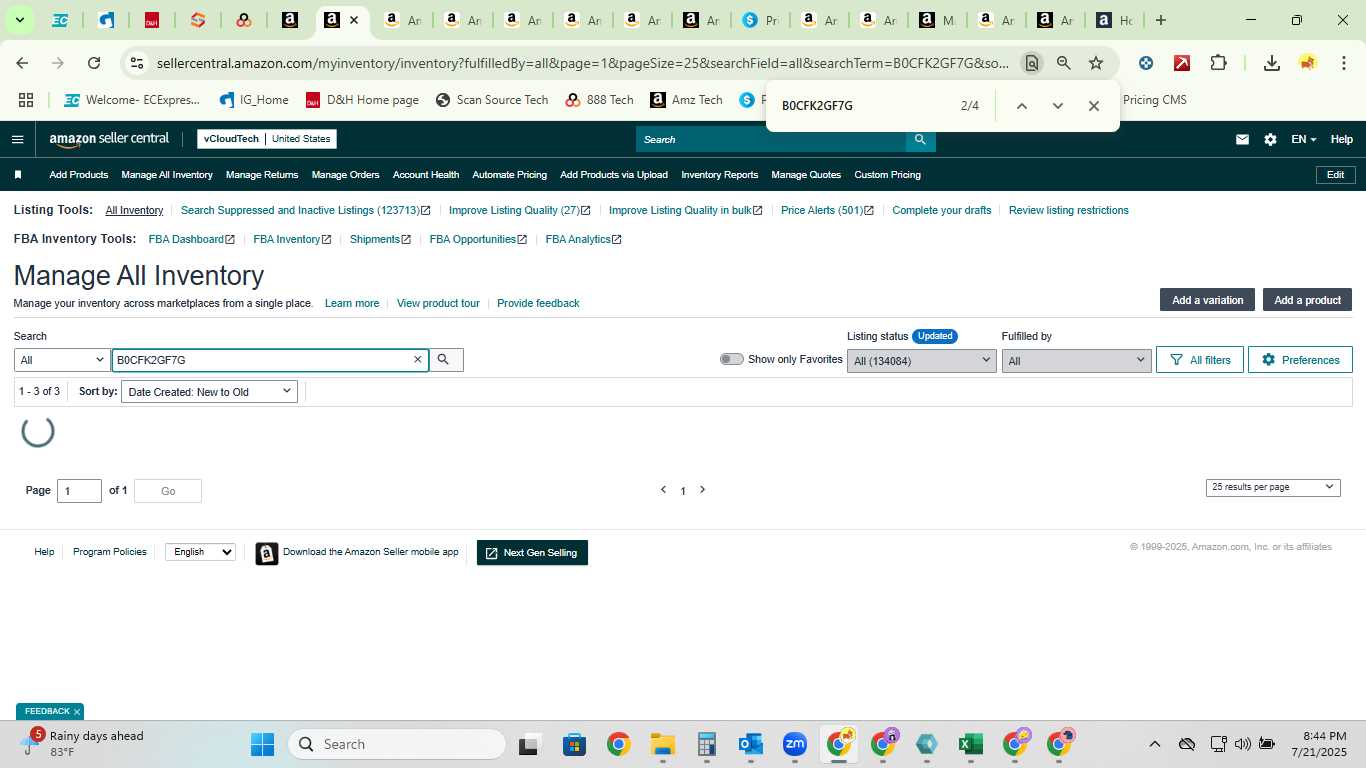Click the Amazon Seller Central logo

[x=109, y=139]
